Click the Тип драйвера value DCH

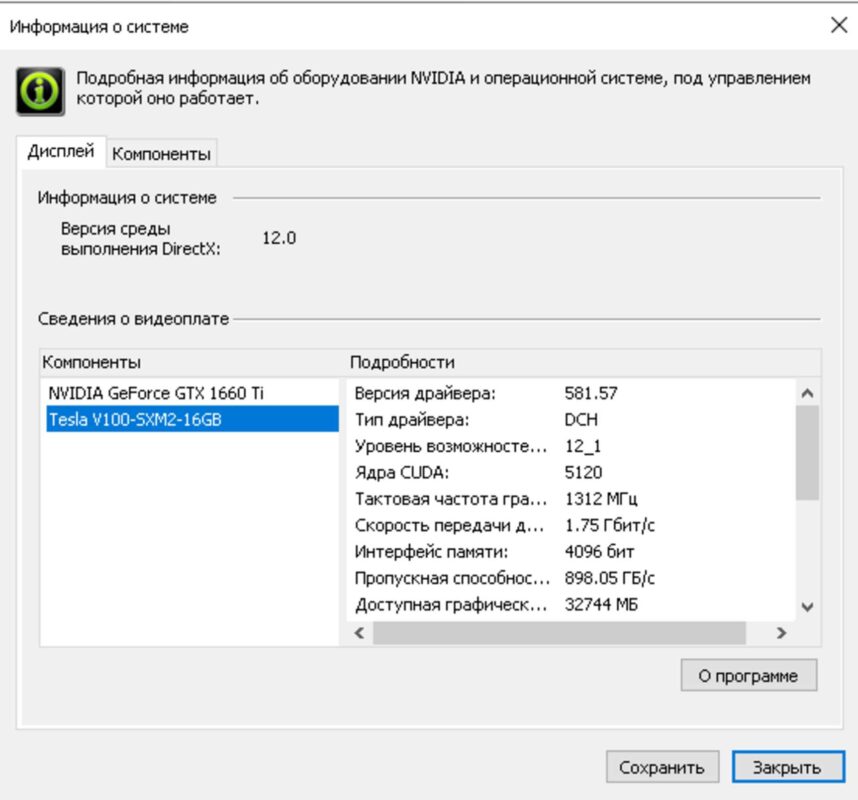click(x=581, y=420)
